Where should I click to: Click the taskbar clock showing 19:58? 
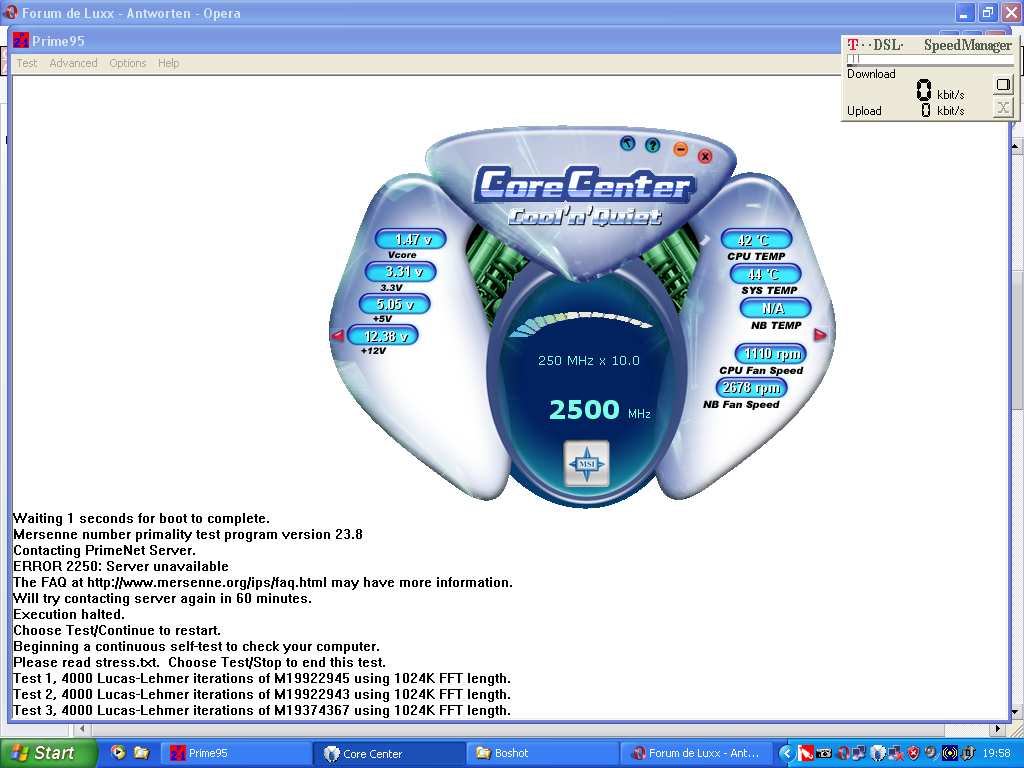click(996, 753)
